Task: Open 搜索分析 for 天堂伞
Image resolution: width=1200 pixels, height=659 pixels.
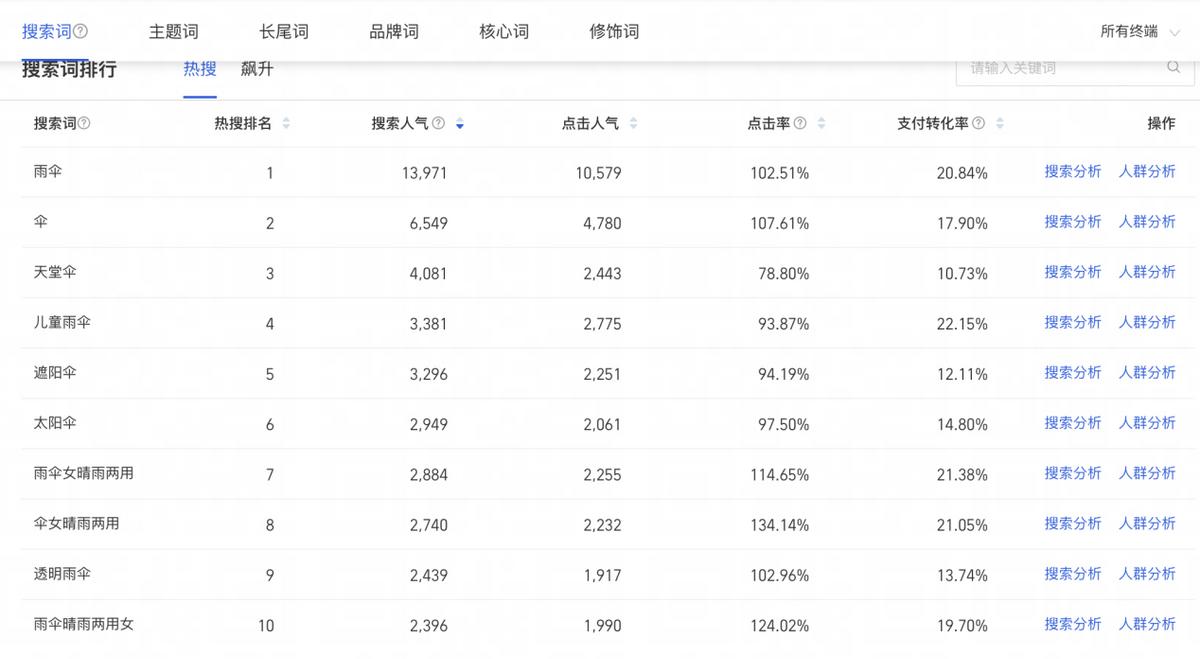Action: point(1073,272)
